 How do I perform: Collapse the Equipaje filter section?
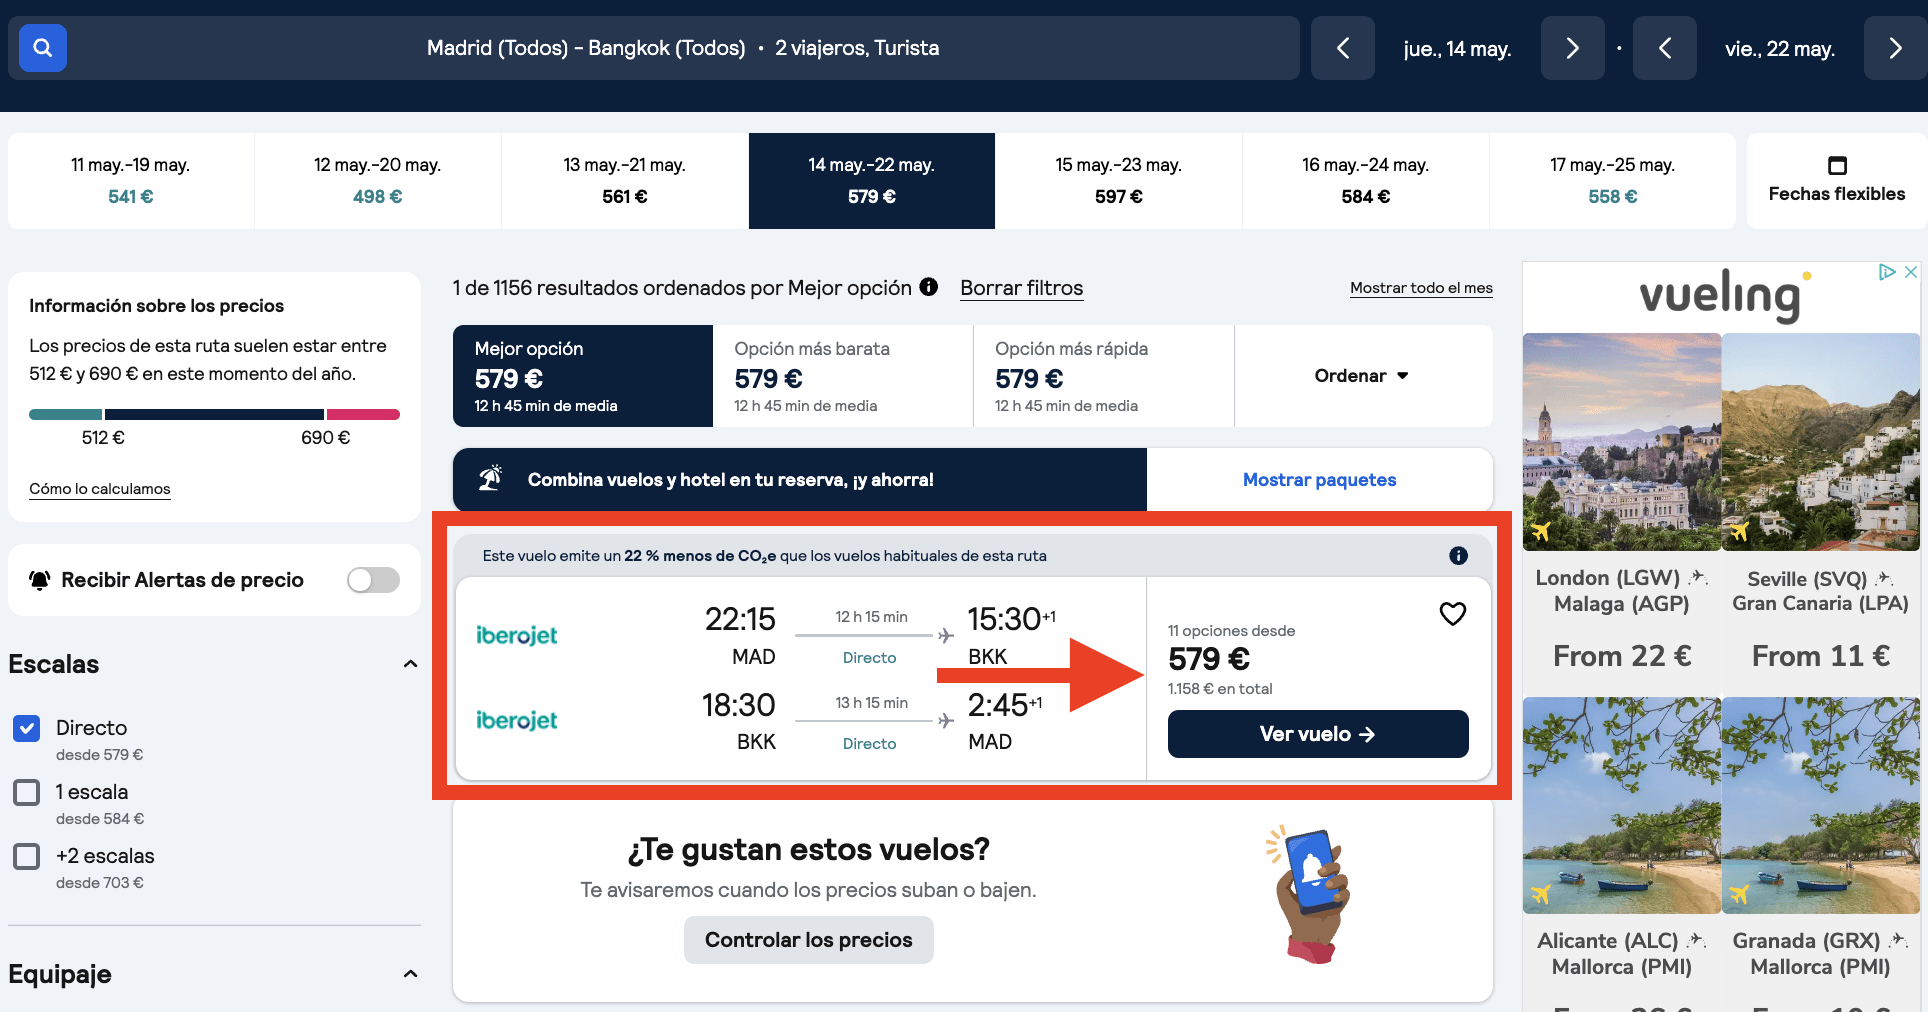pyautogui.click(x=410, y=974)
